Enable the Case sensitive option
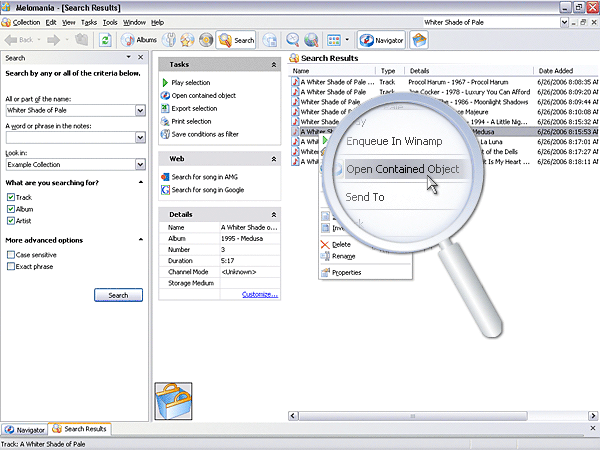This screenshot has height=450, width=600. (11, 255)
